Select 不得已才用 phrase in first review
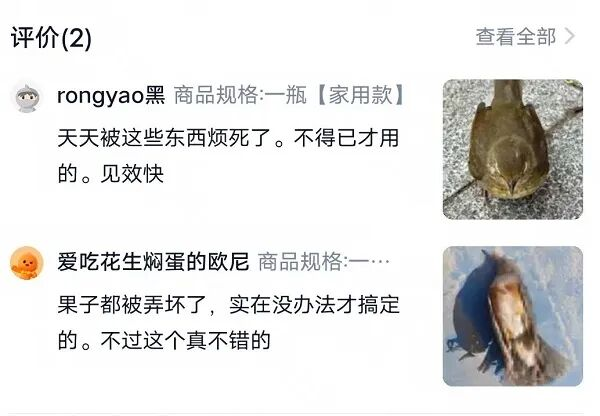 [346, 138]
